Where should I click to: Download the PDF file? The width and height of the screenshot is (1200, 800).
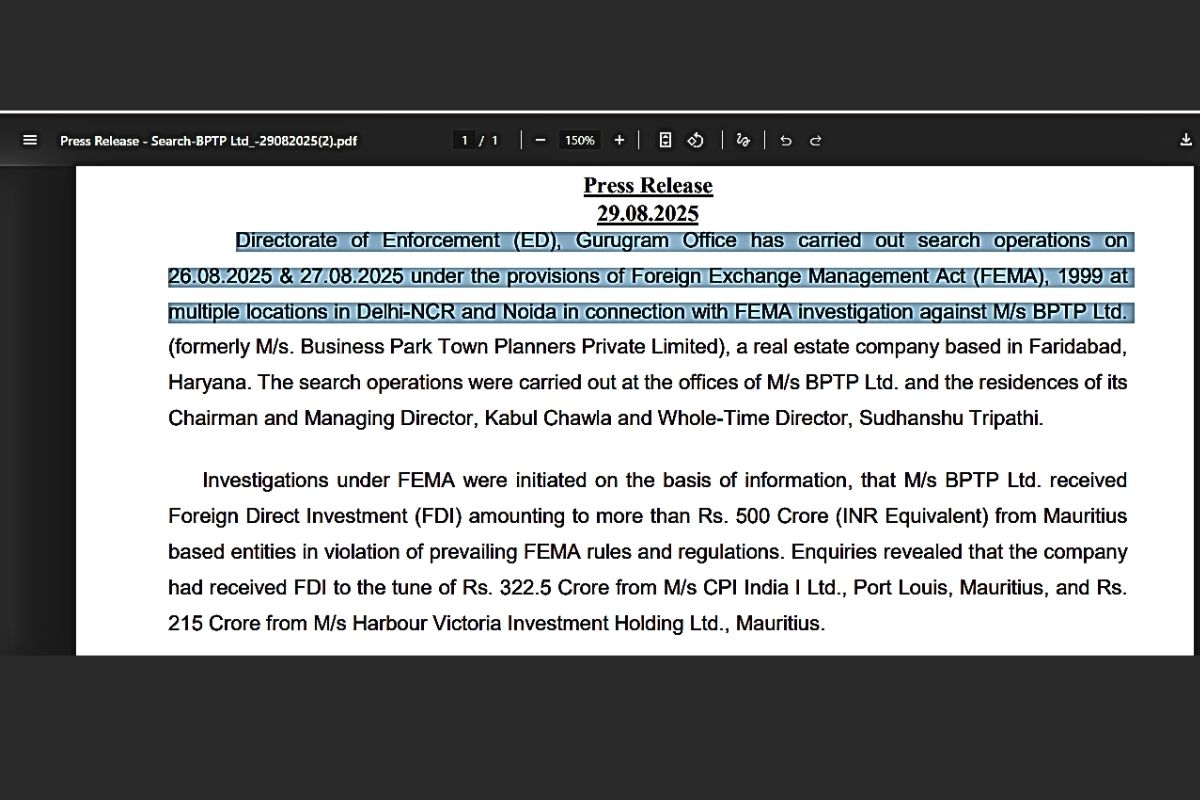click(1186, 140)
